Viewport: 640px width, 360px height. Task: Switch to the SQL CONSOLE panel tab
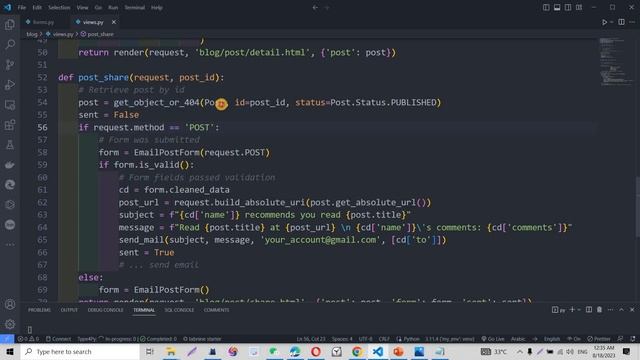point(179,310)
